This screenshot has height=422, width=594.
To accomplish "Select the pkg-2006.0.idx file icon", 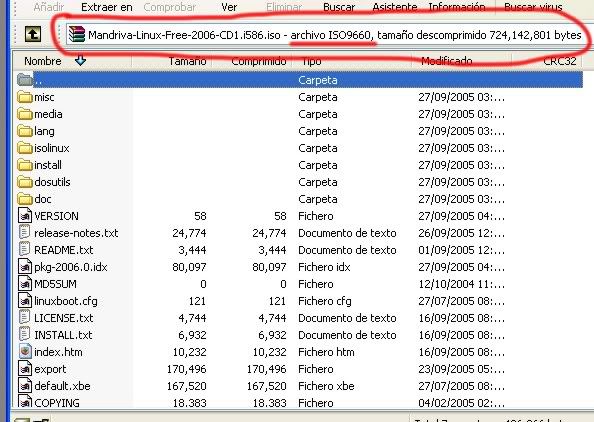I will pos(25,267).
